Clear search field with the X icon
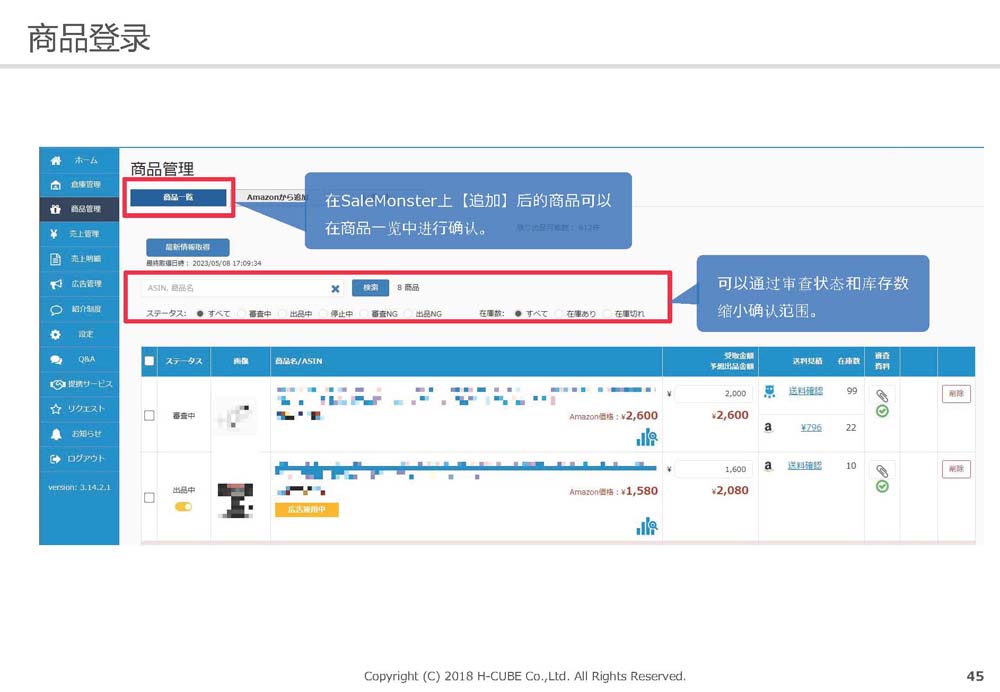The width and height of the screenshot is (1000, 692). point(335,289)
